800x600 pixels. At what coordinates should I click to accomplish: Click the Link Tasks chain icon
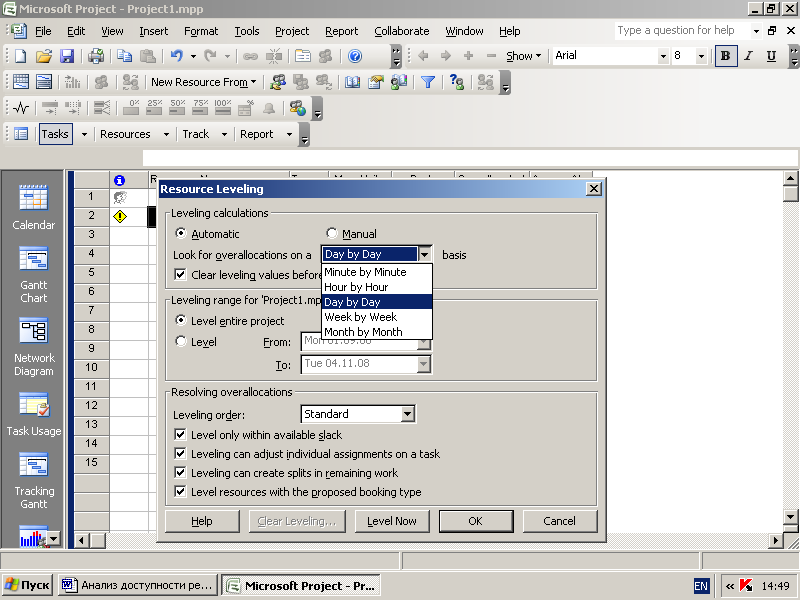tap(250, 56)
